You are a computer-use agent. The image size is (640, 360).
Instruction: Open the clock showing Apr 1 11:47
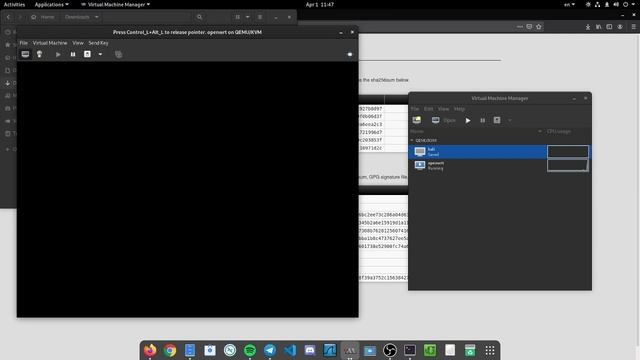320,4
